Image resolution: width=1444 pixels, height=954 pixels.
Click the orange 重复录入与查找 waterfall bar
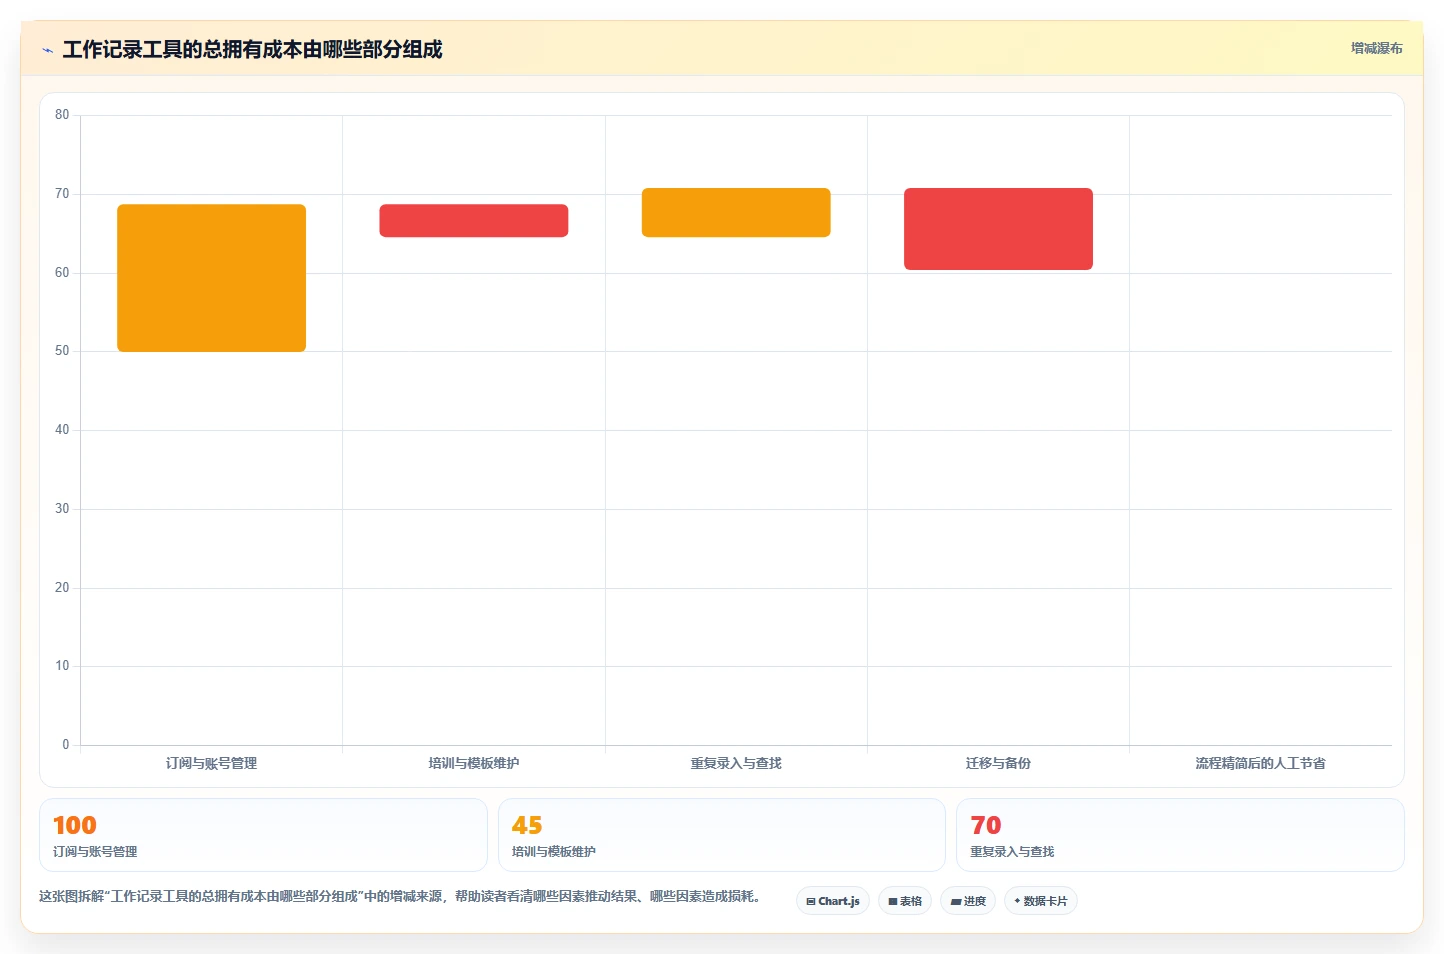click(x=736, y=212)
